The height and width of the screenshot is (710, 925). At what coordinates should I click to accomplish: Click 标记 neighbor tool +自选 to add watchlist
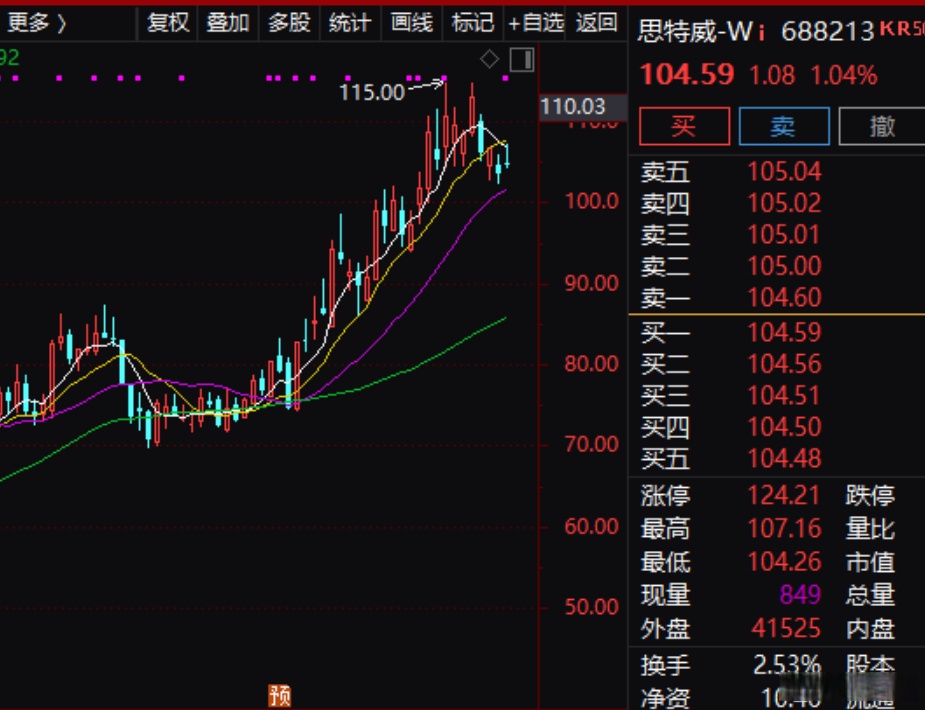pos(535,22)
